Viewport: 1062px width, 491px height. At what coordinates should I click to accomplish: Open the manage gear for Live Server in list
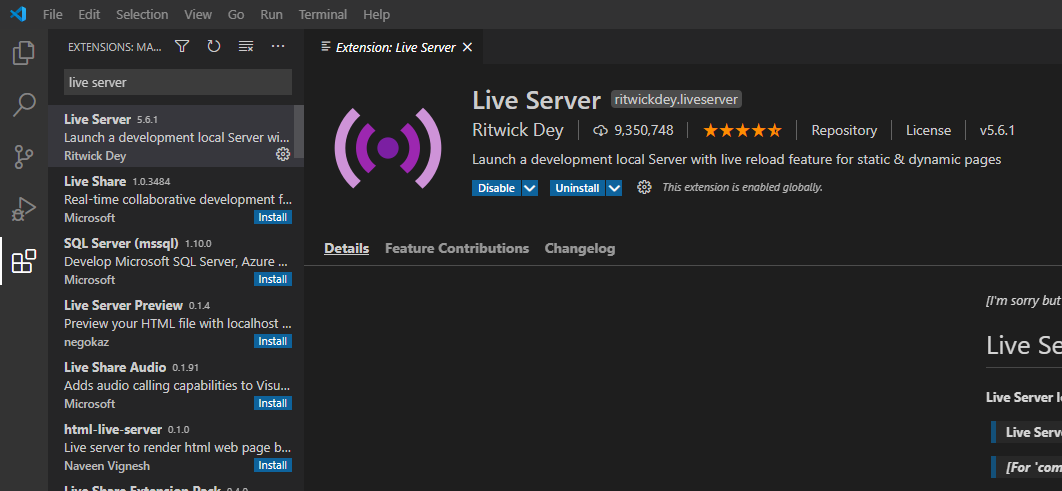[x=283, y=154]
